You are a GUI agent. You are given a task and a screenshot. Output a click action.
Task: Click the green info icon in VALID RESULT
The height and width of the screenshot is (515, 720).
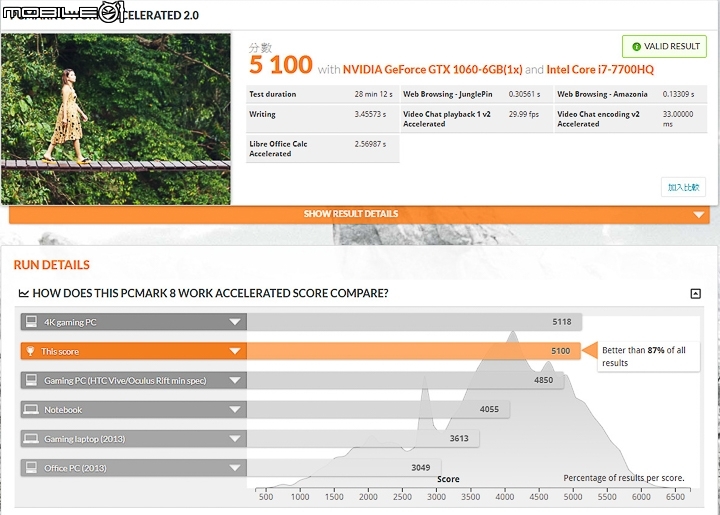click(636, 47)
